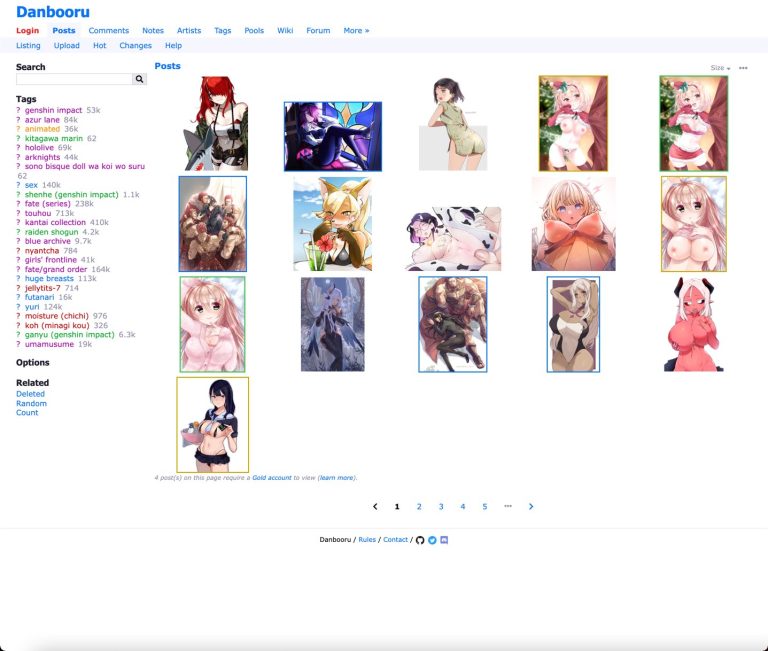
Task: Click the azur lane tag link
Action: [x=42, y=120]
